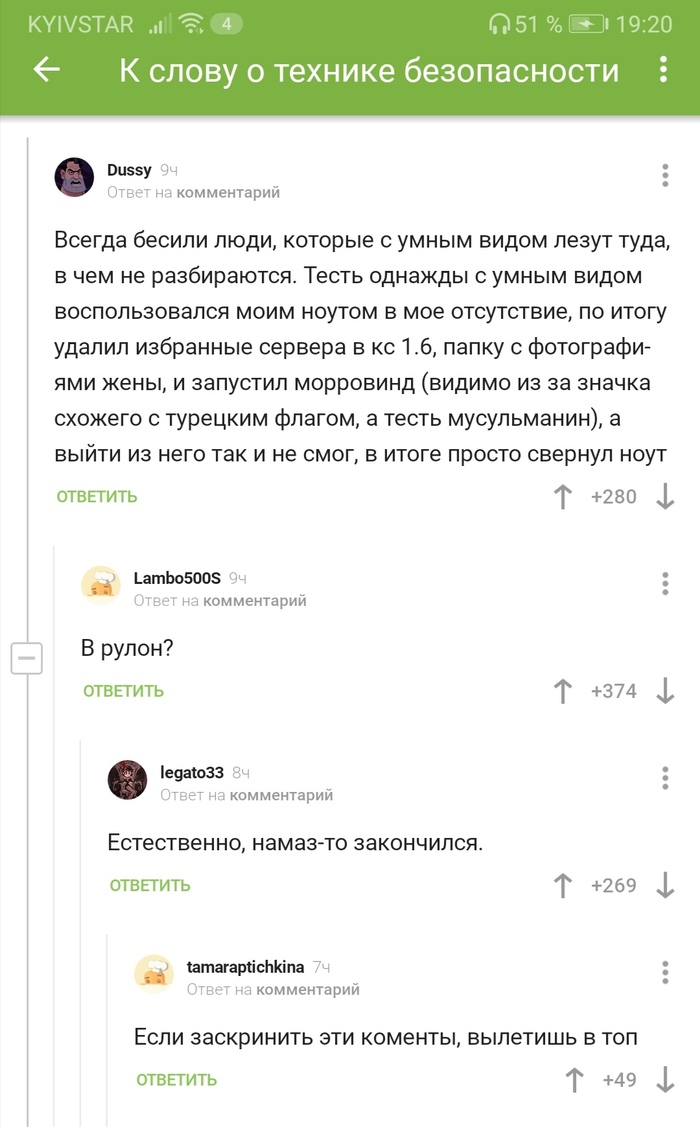Tap the back arrow in header

47,69
